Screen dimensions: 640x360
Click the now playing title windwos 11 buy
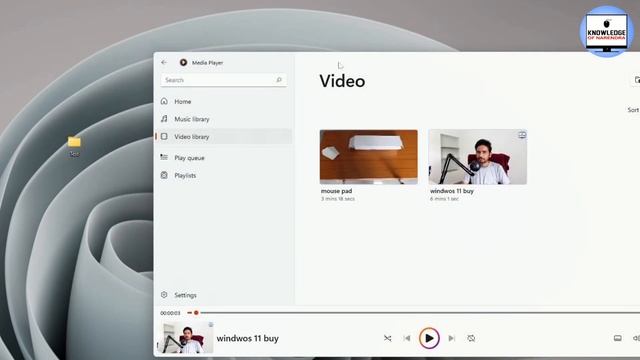[x=248, y=338]
